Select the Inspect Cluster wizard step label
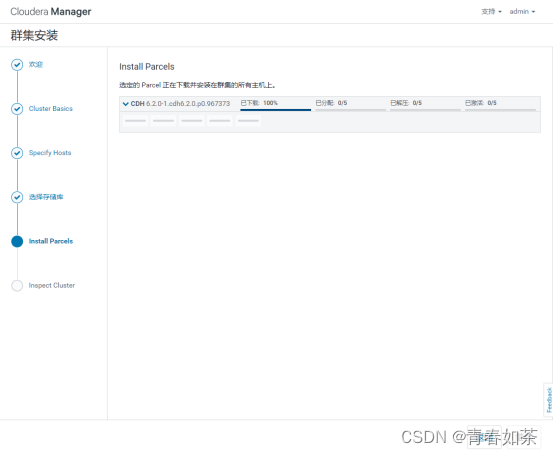This screenshot has height=455, width=553. point(52,285)
